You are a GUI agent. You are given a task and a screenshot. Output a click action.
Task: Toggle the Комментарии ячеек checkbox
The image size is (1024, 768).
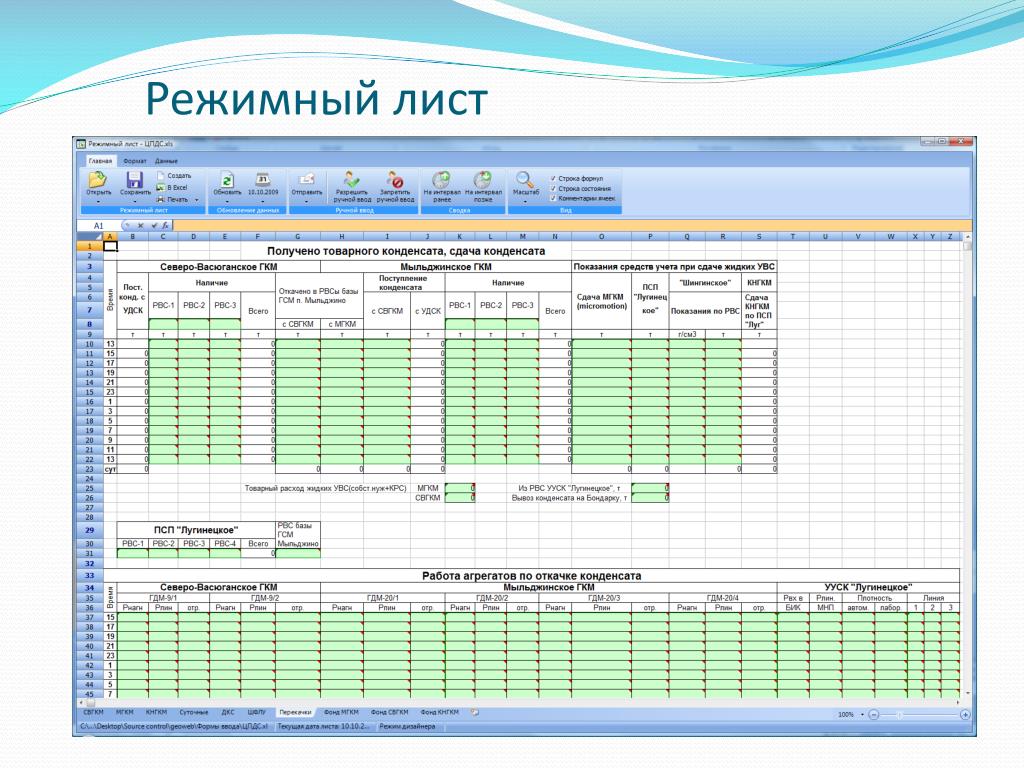553,198
